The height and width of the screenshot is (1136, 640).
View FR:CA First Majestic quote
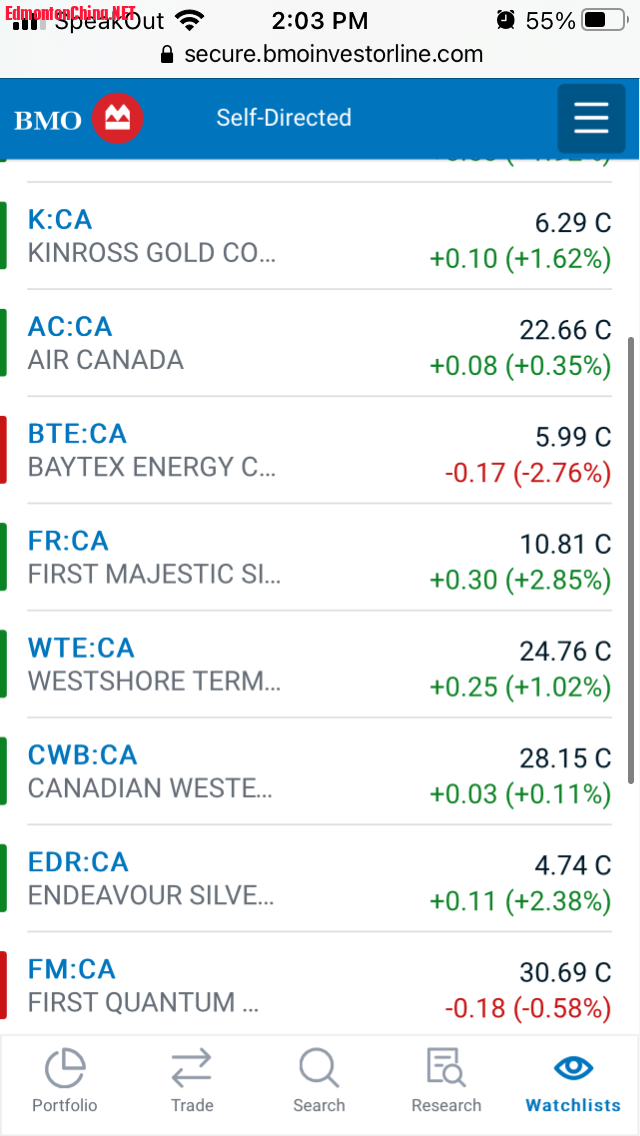68,541
